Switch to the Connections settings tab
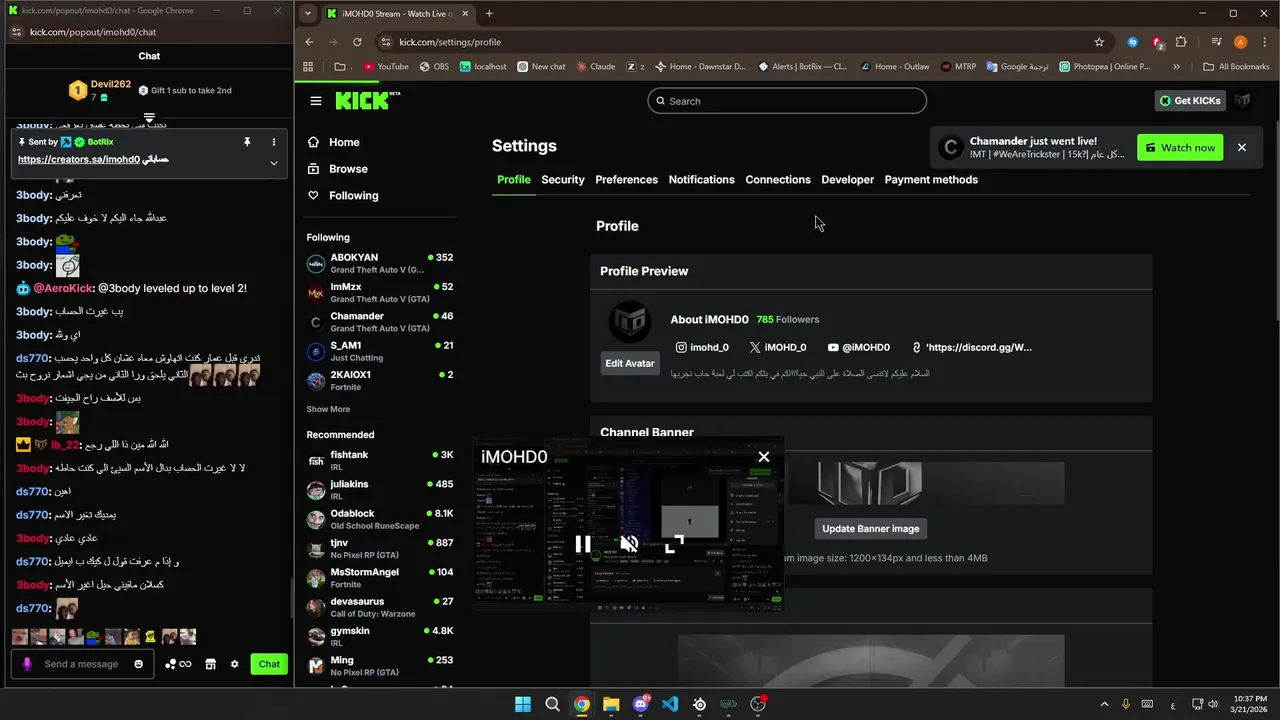 click(778, 180)
